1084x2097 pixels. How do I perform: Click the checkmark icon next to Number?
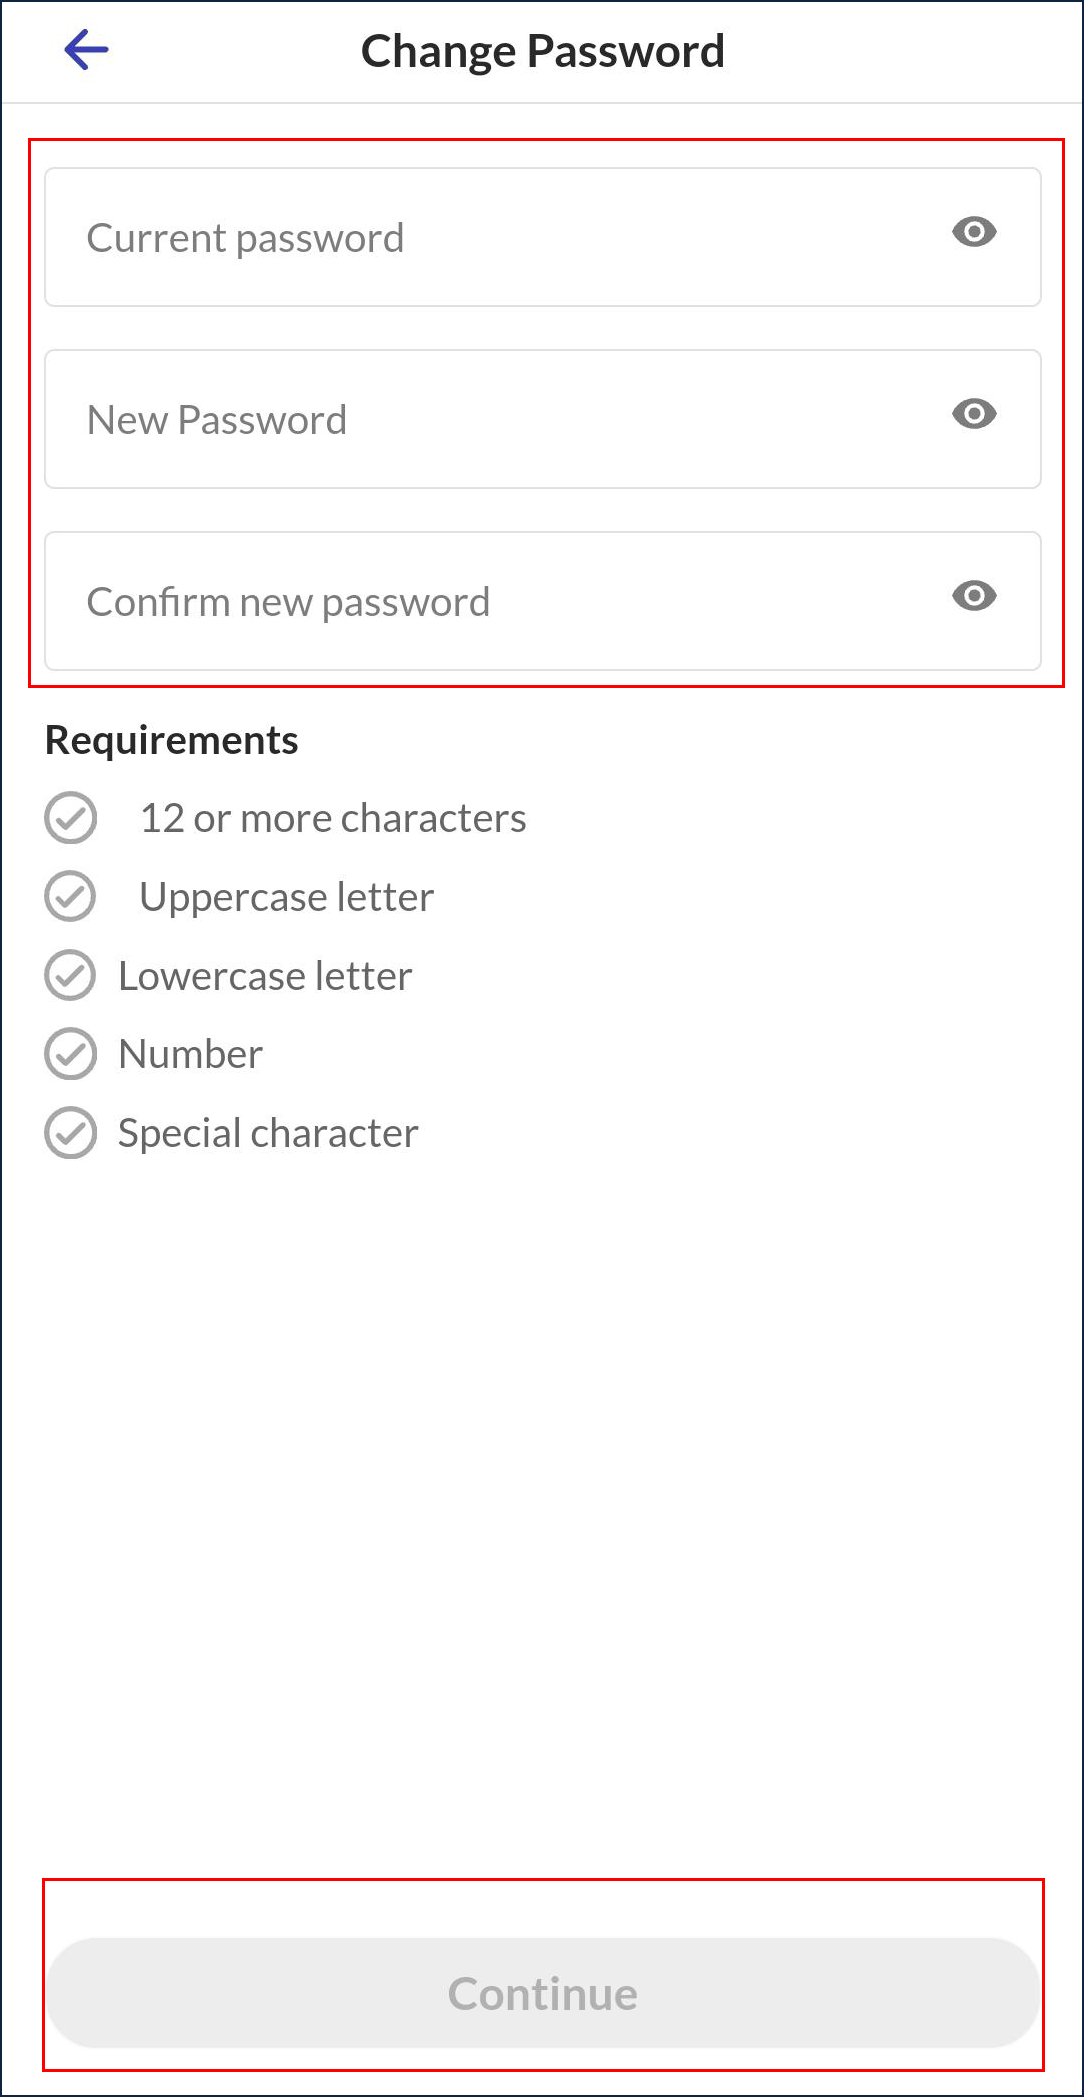71,1054
